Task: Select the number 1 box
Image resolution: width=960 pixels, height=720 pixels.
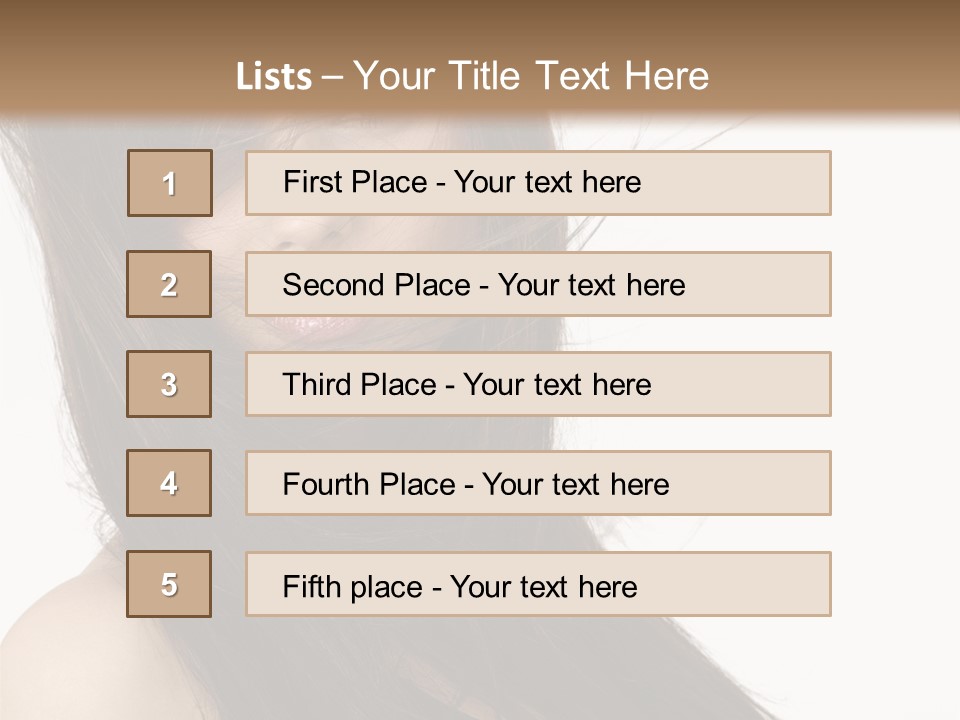Action: pos(170,183)
